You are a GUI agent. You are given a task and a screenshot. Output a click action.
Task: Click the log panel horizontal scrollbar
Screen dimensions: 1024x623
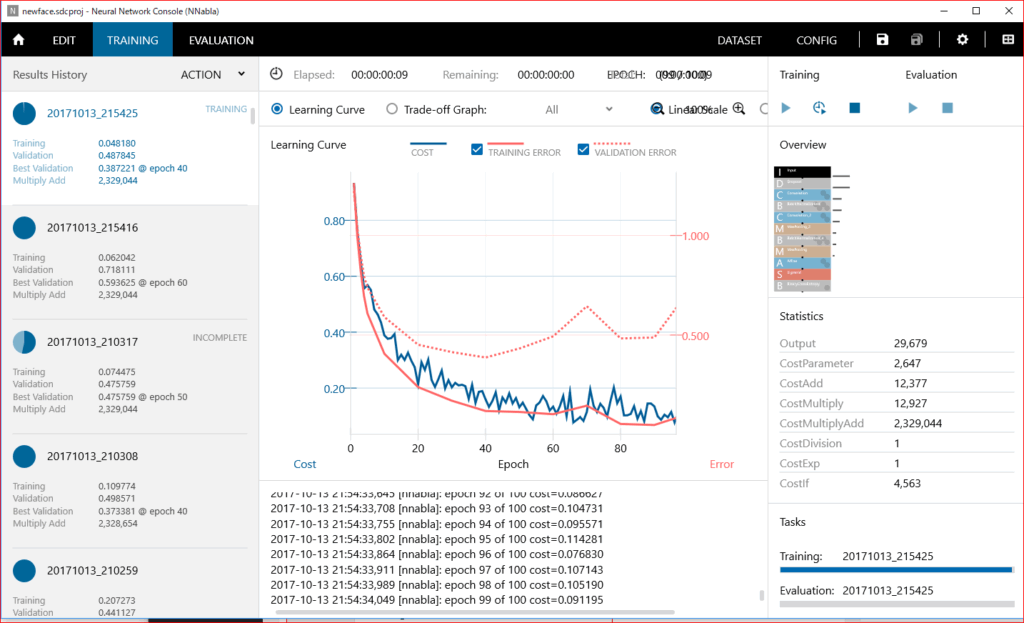(475, 613)
